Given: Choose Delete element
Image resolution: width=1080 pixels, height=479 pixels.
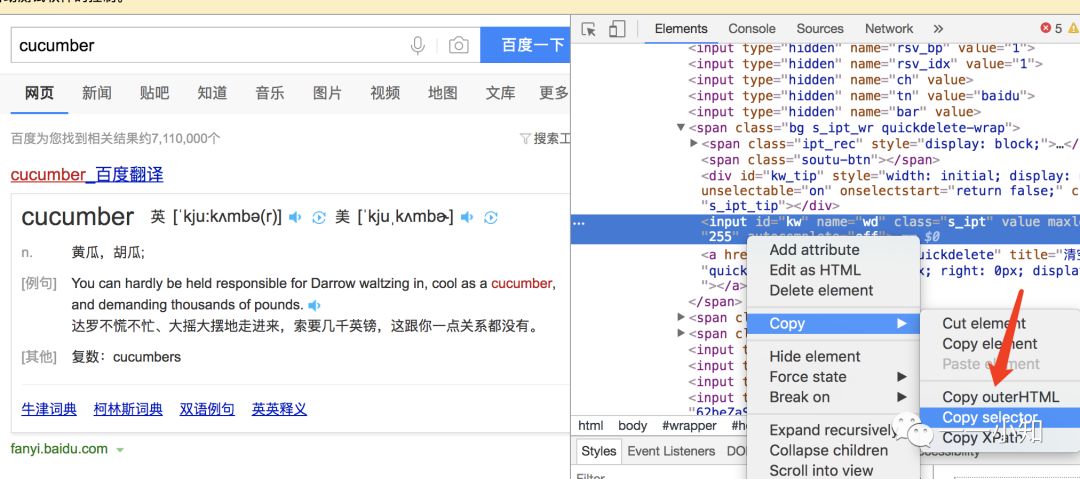Looking at the screenshot, I should pos(821,290).
